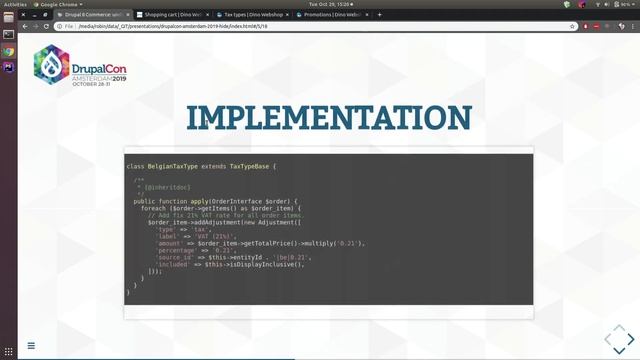This screenshot has height=360, width=640.
Task: Click the getTotalPrice multiply code line
Action: click(x=260, y=243)
